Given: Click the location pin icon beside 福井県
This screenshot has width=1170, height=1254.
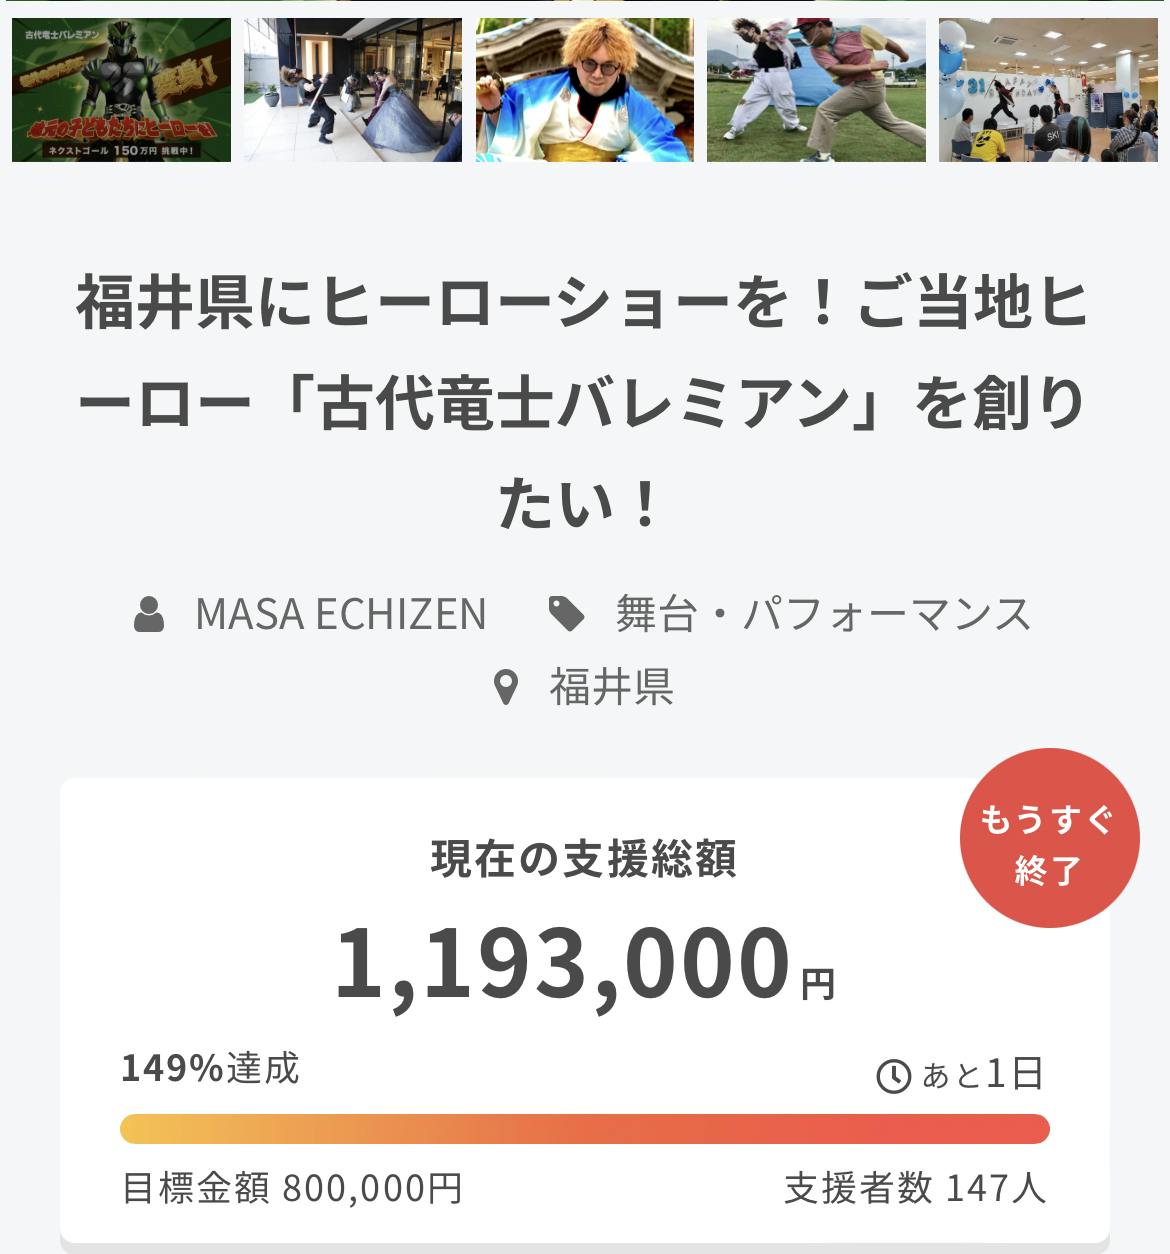Looking at the screenshot, I should 507,687.
